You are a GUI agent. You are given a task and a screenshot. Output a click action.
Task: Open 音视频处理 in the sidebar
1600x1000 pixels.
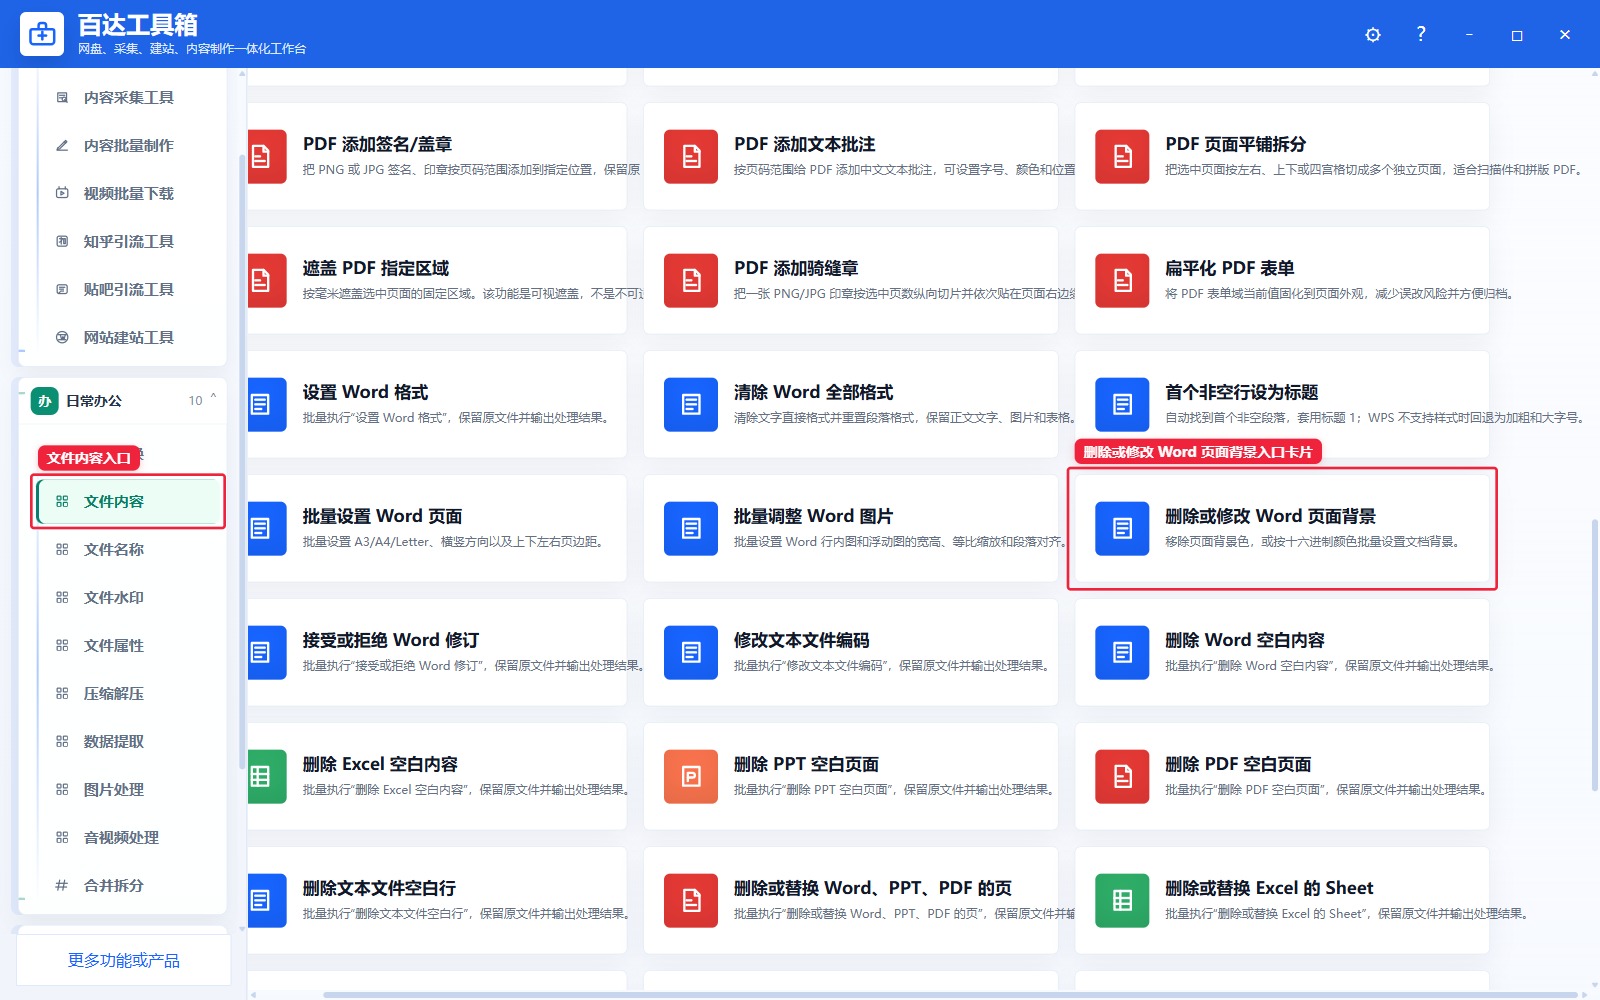point(128,837)
